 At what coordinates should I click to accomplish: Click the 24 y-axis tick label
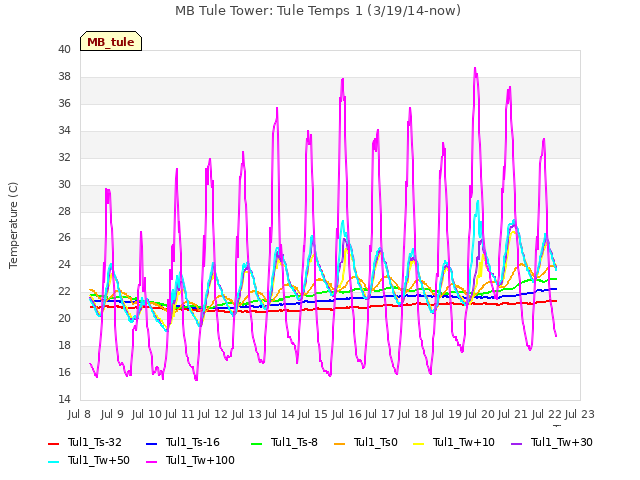pyautogui.click(x=64, y=264)
